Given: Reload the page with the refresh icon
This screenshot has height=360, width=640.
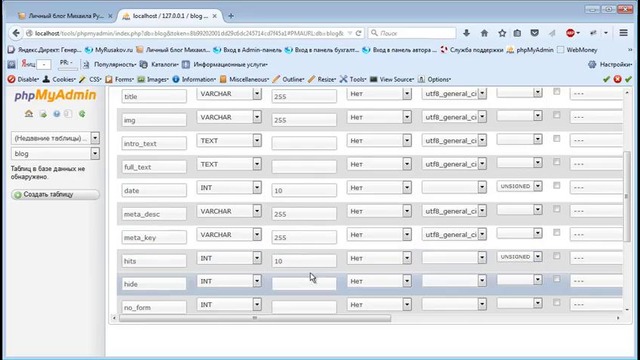Looking at the screenshot, I should (x=358, y=33).
